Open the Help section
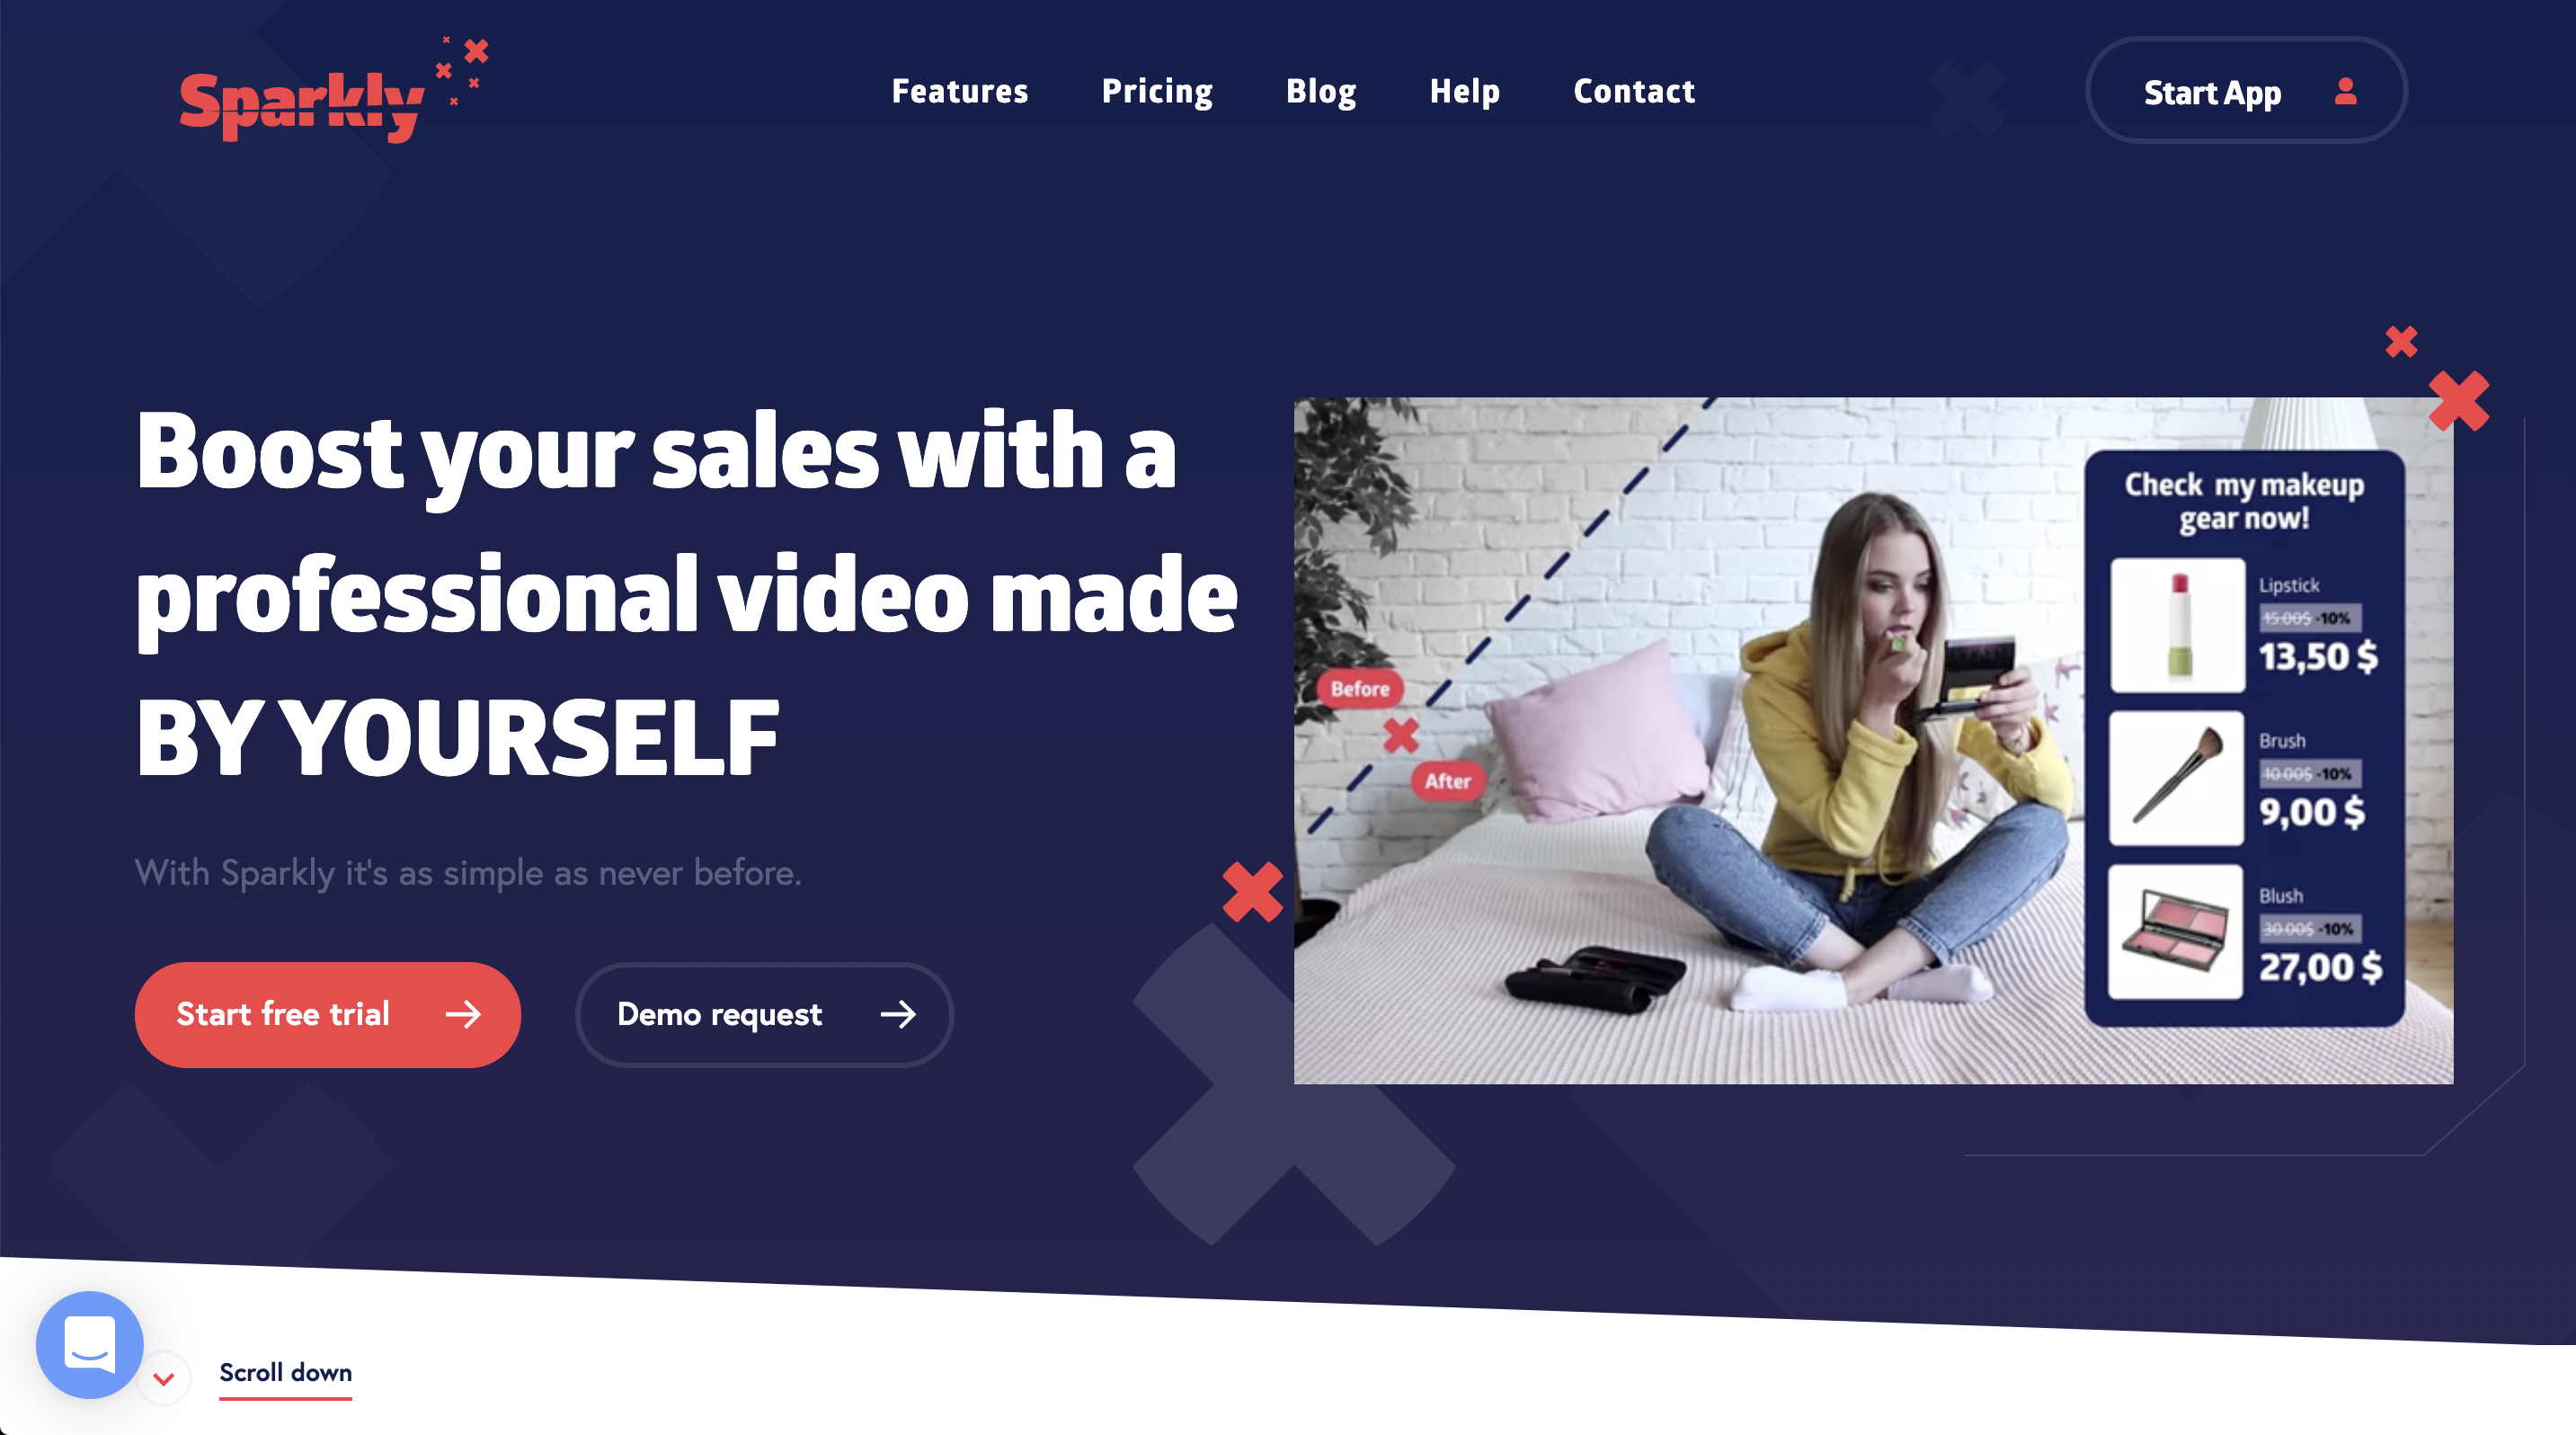The image size is (2576, 1435). tap(1465, 91)
